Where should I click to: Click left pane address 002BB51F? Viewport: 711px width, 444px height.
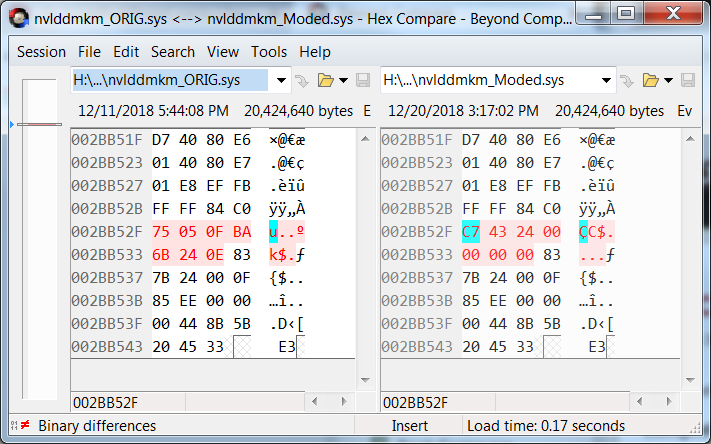(107, 140)
